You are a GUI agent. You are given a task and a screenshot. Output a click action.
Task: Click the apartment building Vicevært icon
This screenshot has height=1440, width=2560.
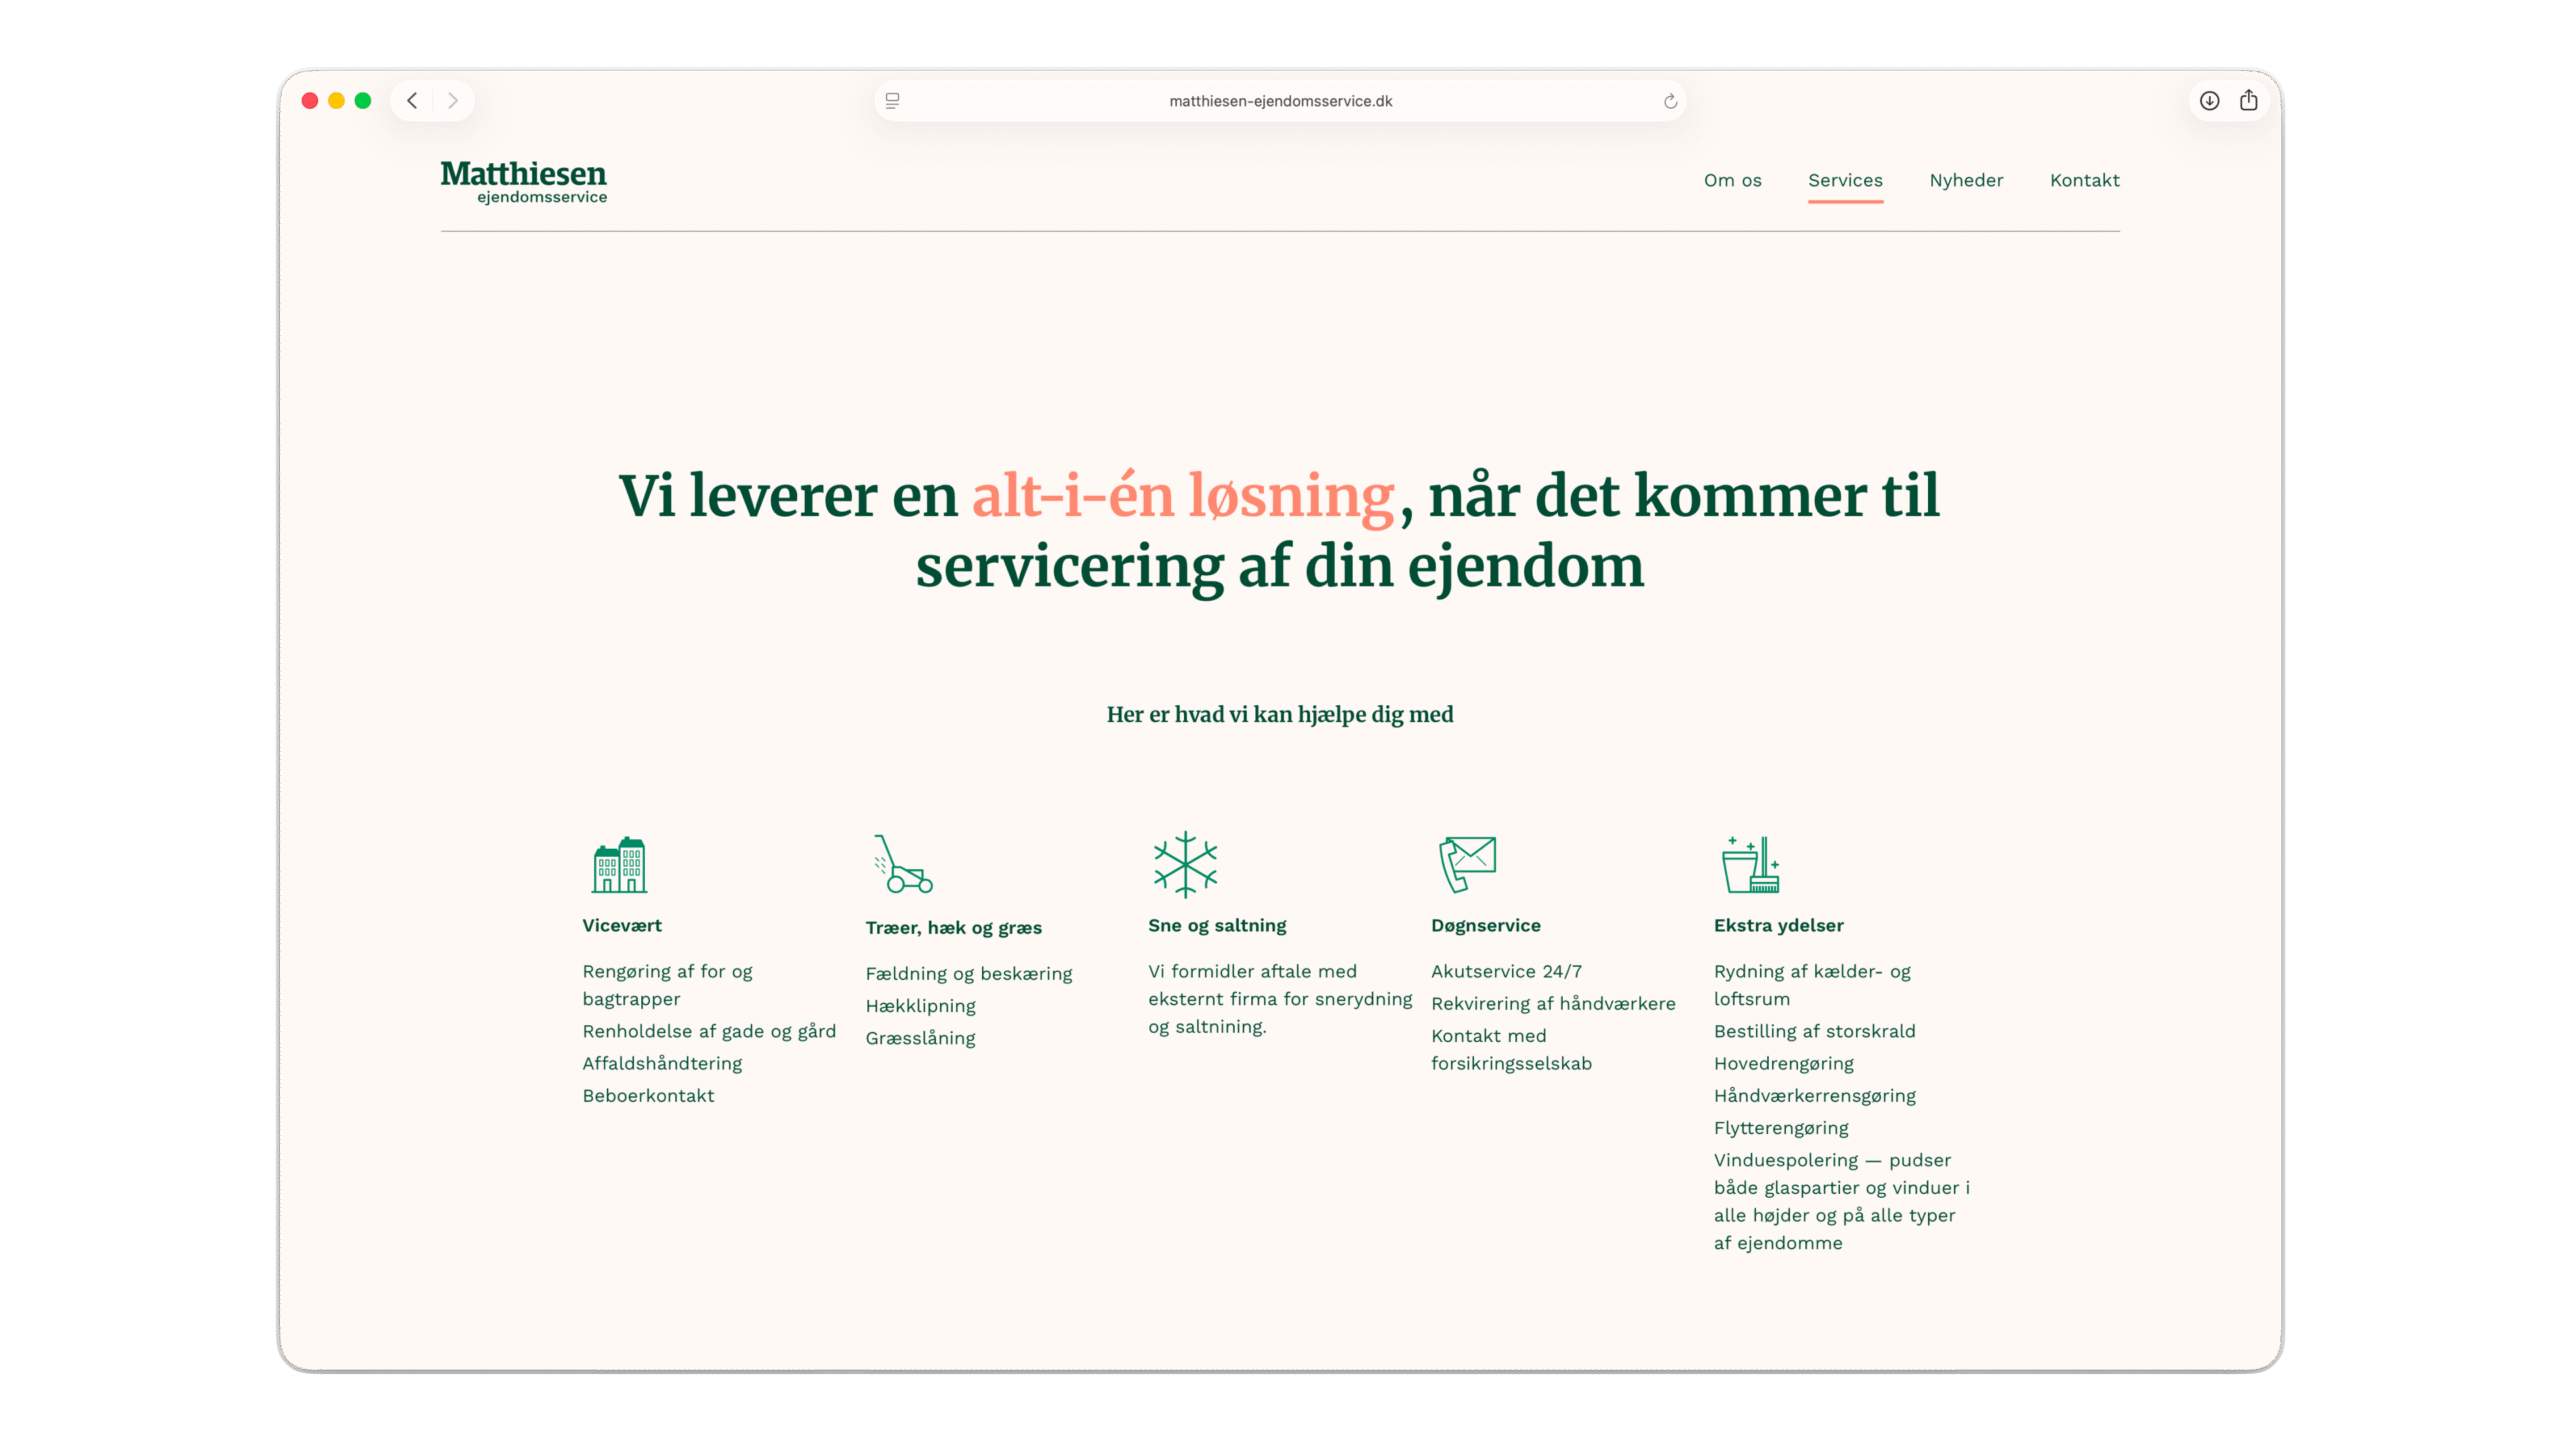pyautogui.click(x=619, y=865)
